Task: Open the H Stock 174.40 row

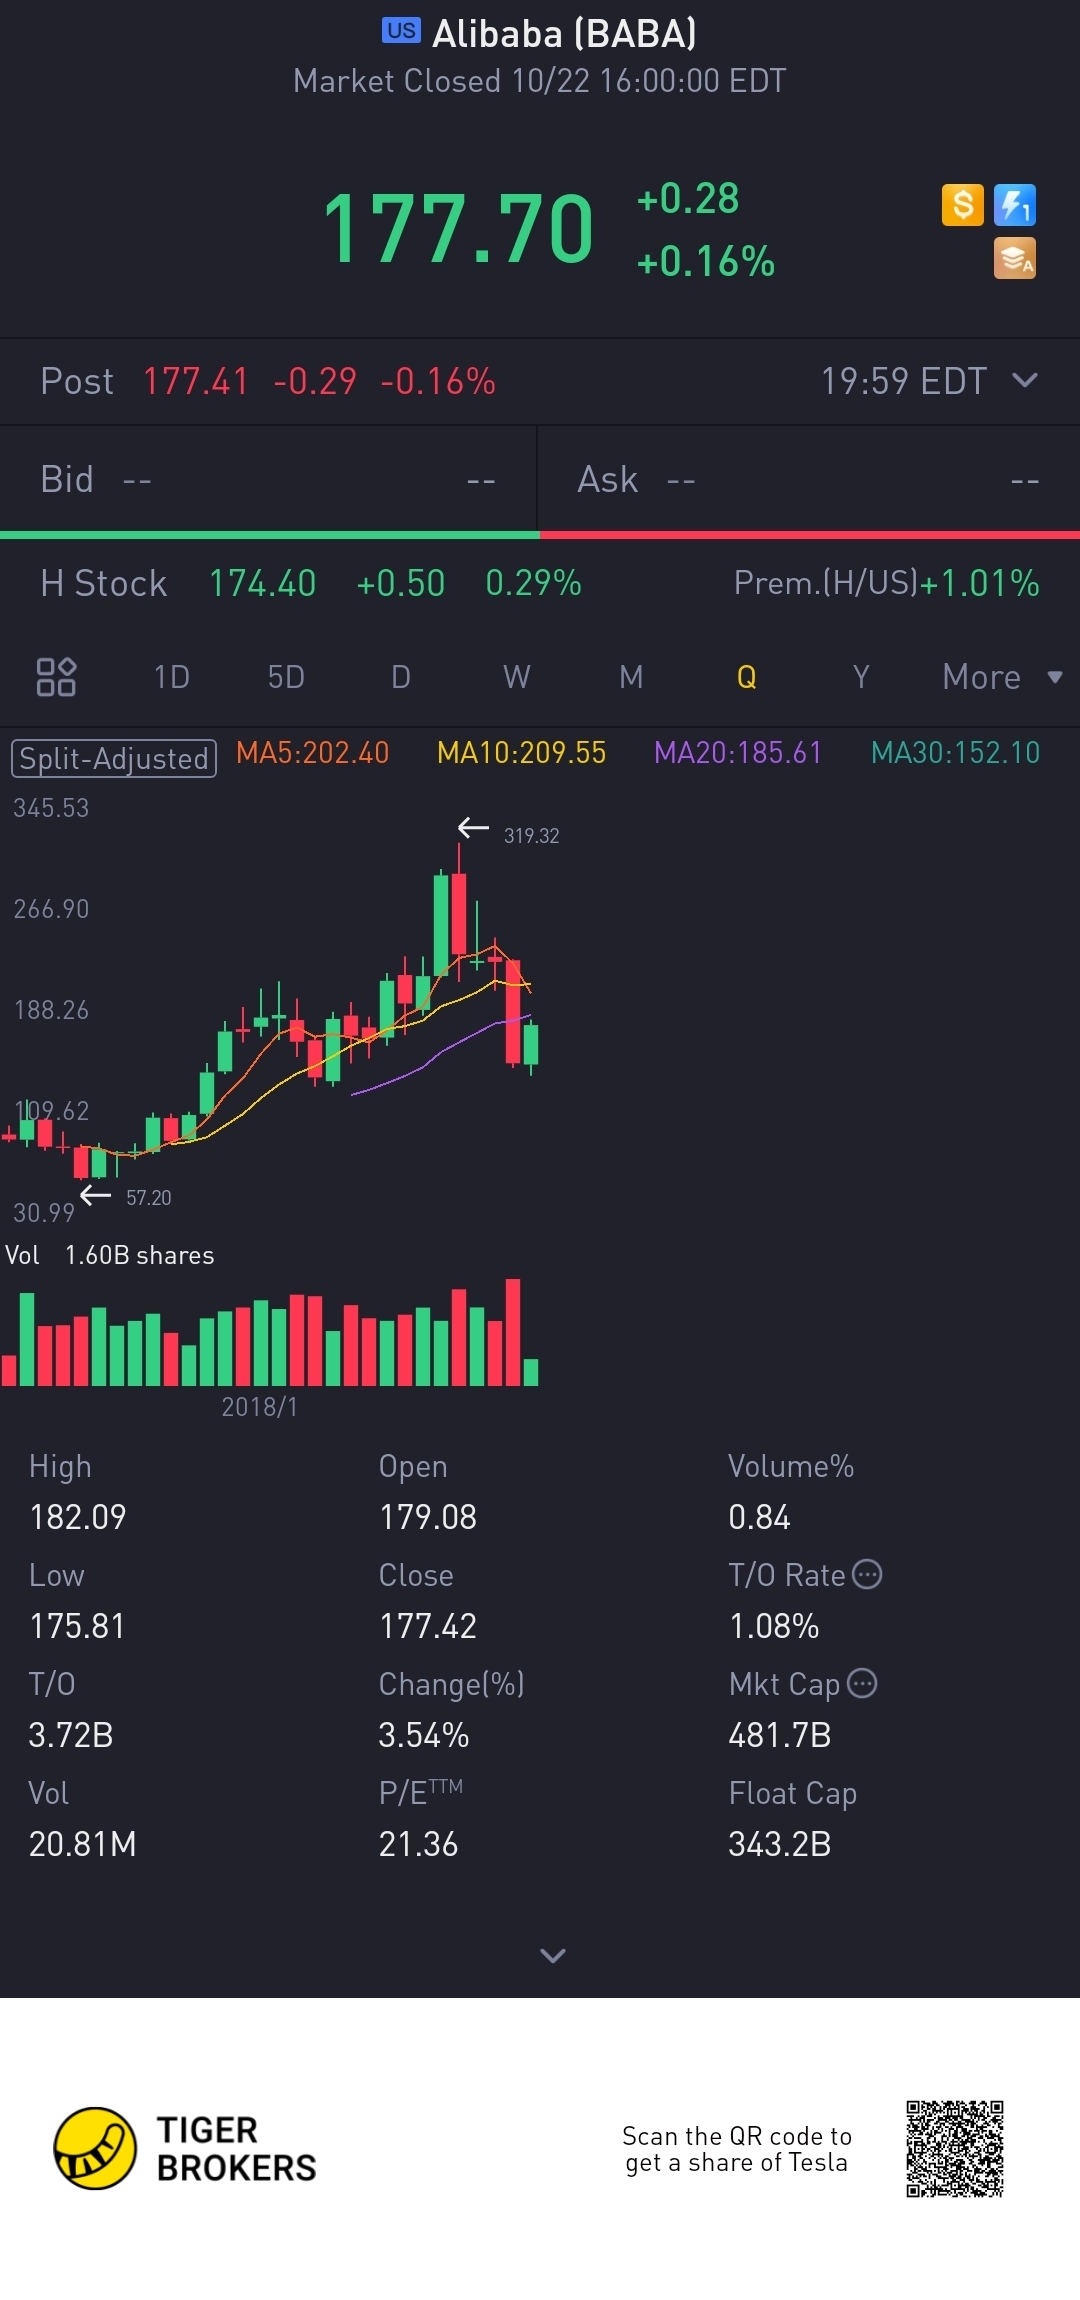Action: pyautogui.click(x=311, y=583)
